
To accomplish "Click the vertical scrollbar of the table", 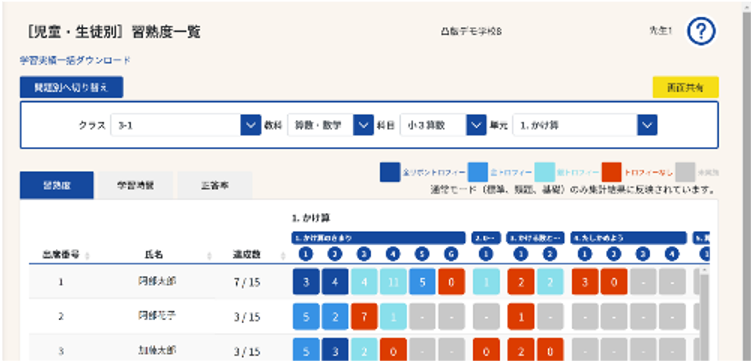I will (x=704, y=314).
